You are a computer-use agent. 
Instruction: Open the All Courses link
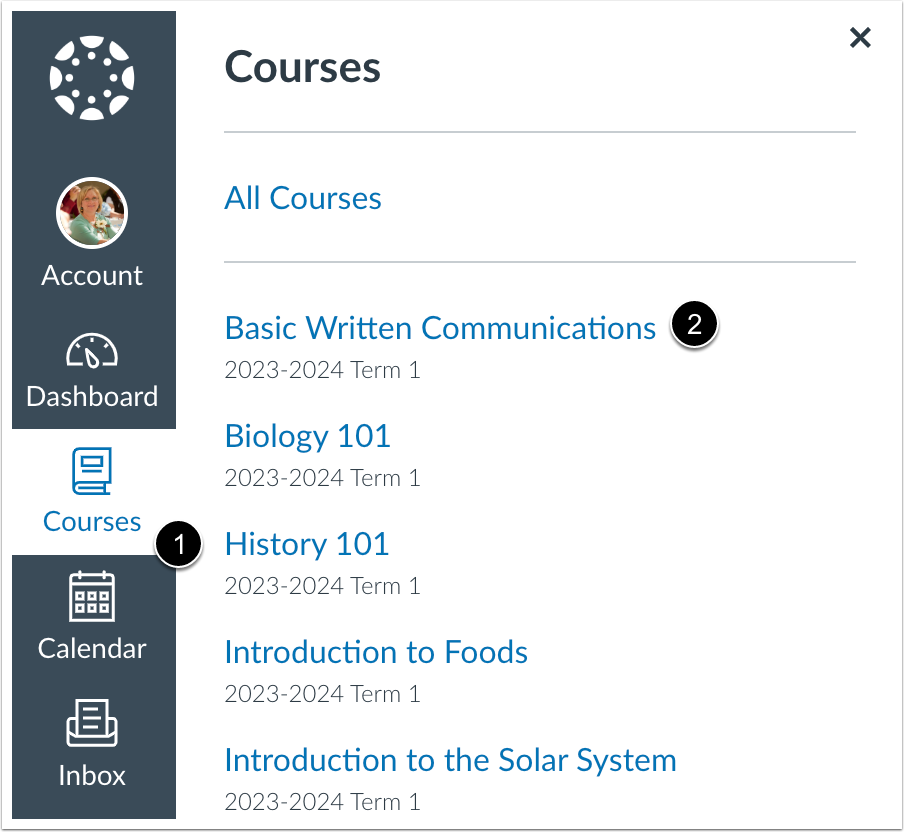pyautogui.click(x=302, y=198)
